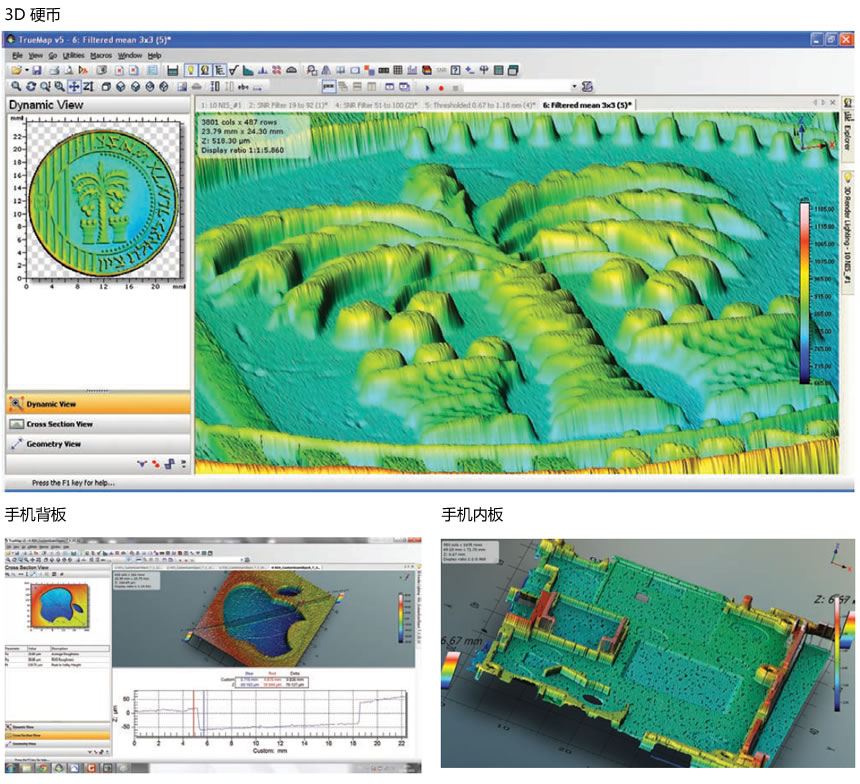This screenshot has width=860, height=784.
Task: Click the height color scale bar
Action: click(x=804, y=292)
